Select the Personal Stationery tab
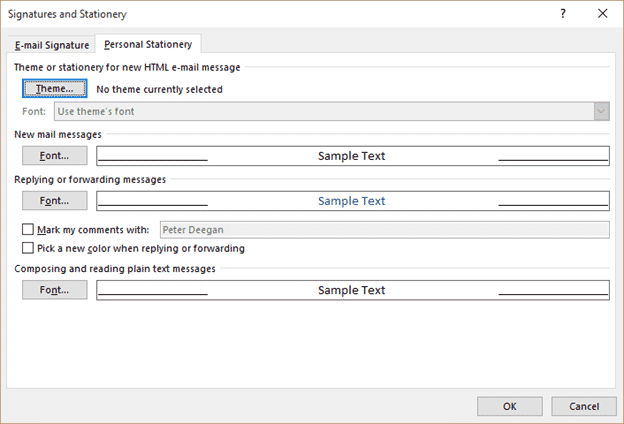 click(149, 44)
